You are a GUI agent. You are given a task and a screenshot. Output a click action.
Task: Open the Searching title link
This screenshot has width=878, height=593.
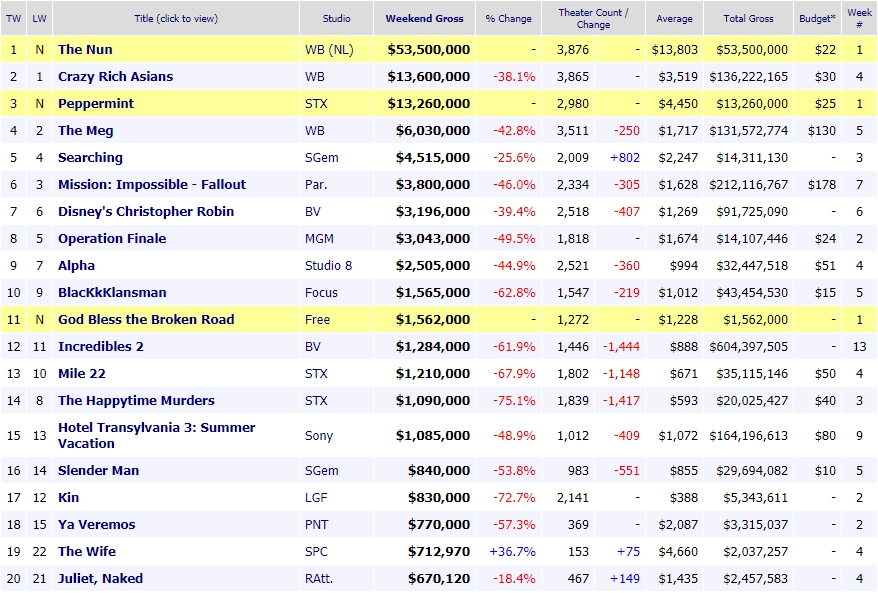click(x=90, y=157)
